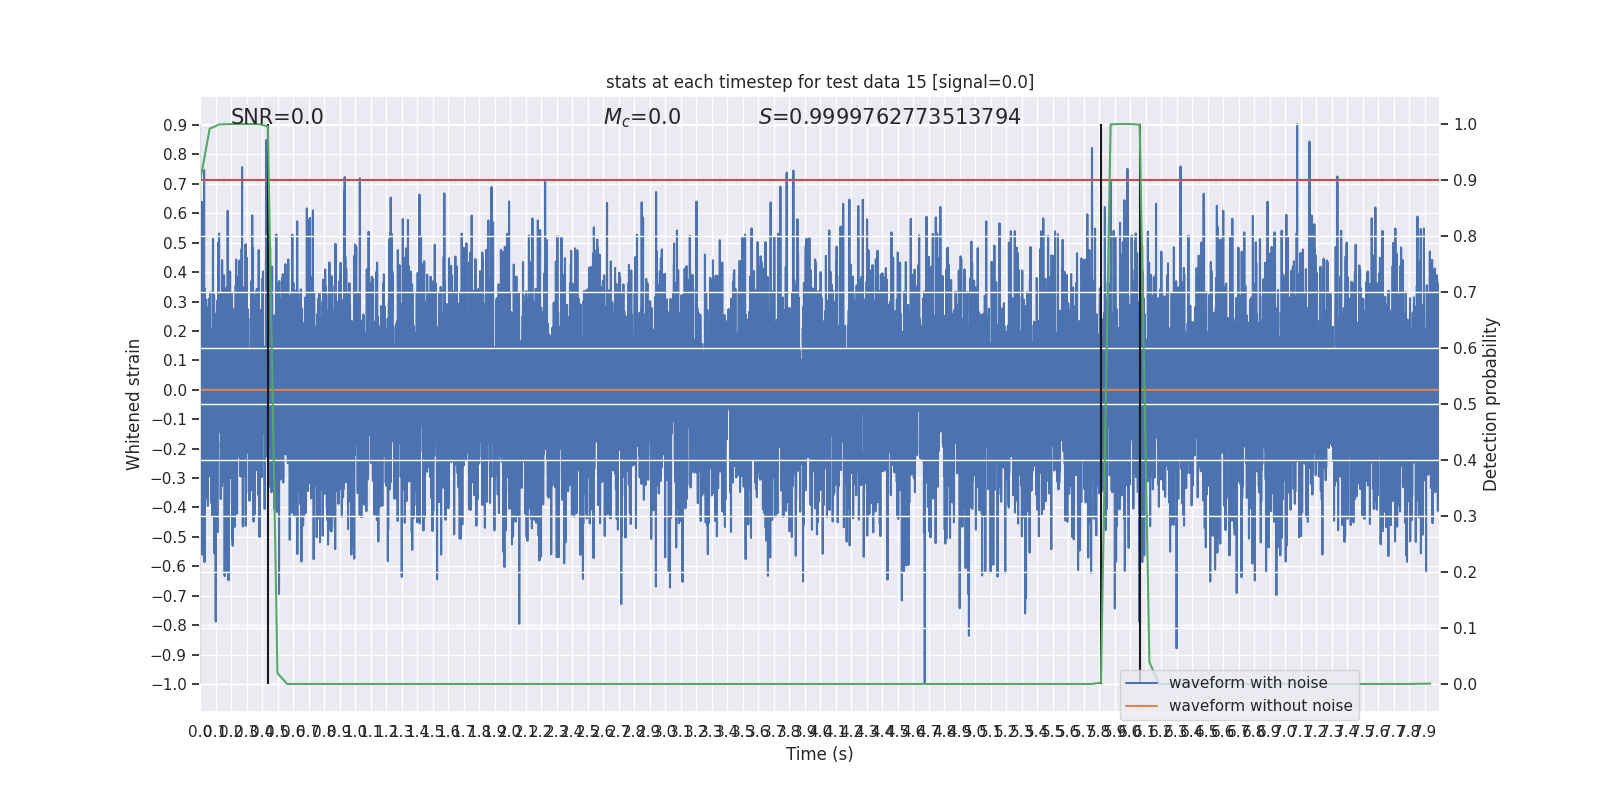Click the 0.1 right axis tick label

tap(1465, 628)
